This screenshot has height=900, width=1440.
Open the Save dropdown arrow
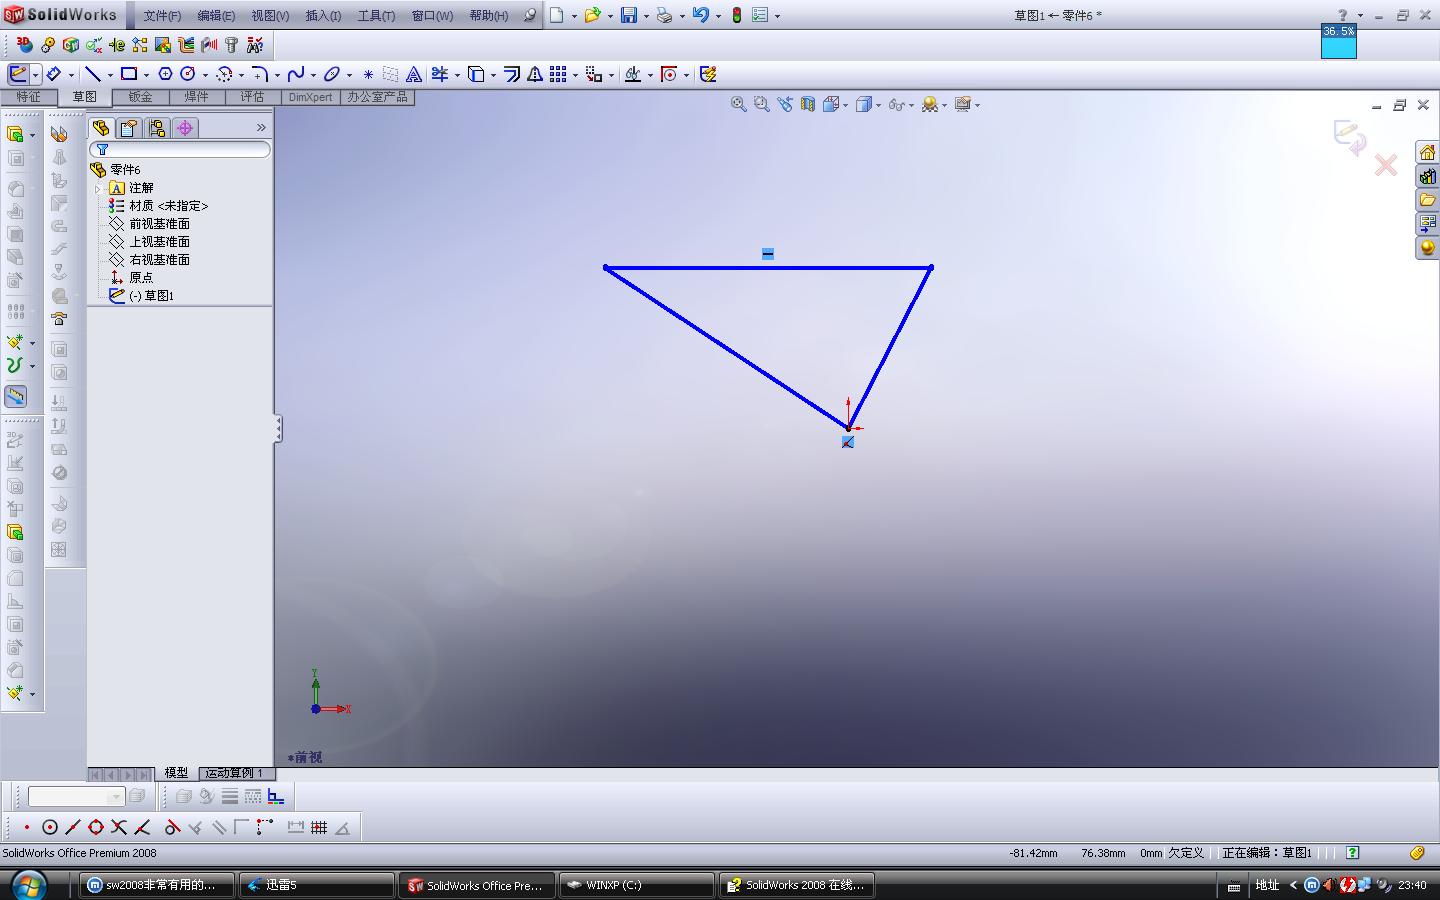pos(646,16)
